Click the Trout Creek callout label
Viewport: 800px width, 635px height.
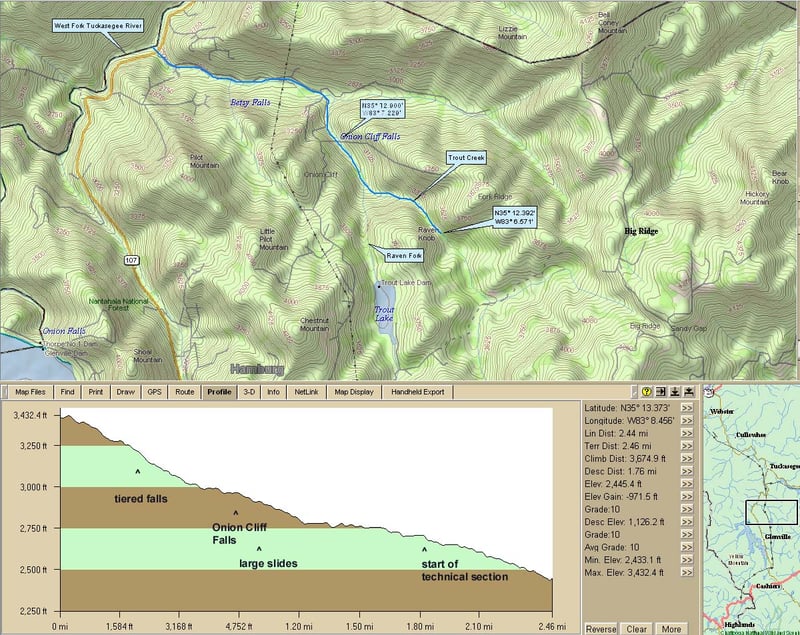pos(466,158)
